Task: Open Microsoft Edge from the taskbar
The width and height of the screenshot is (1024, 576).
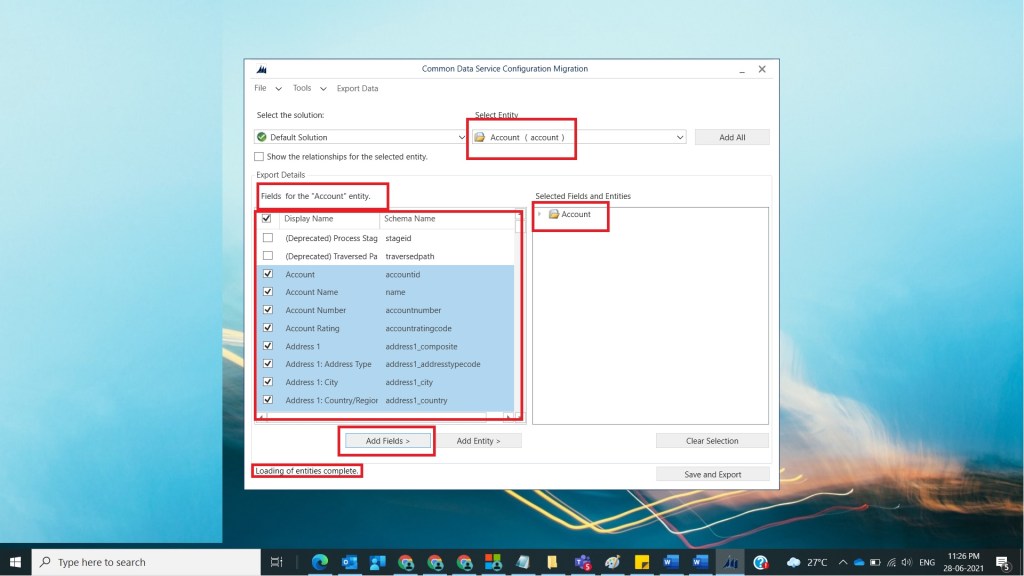Action: pyautogui.click(x=320, y=562)
